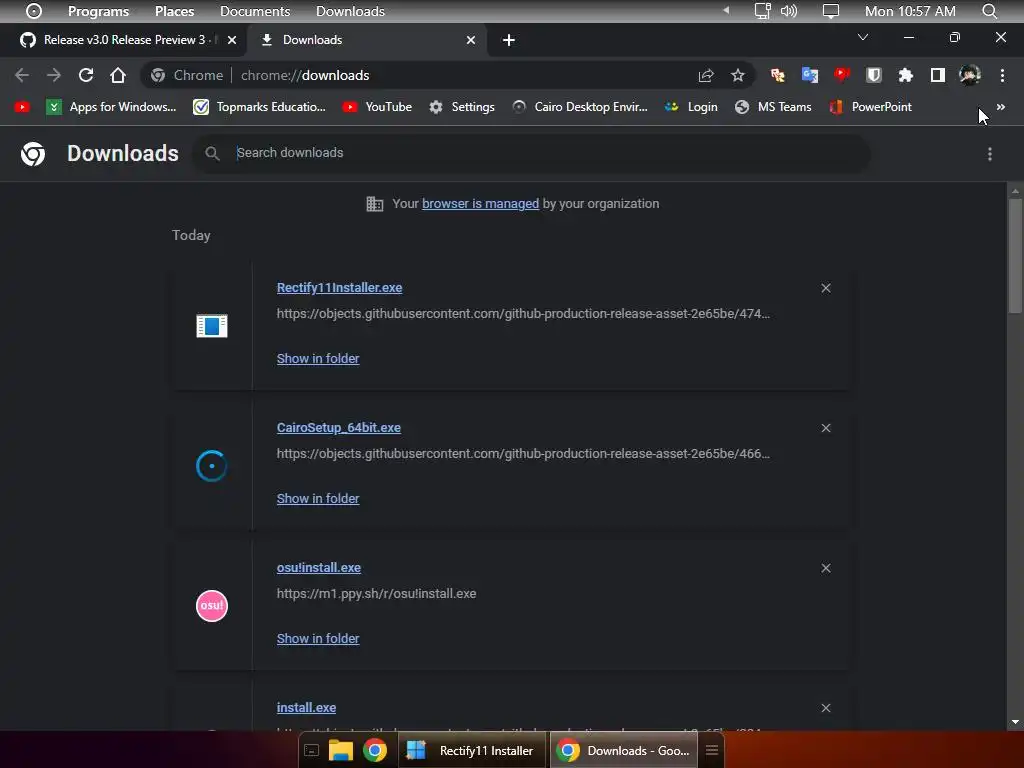Bookmark this page with the star icon
1024x768 pixels.
pos(738,75)
